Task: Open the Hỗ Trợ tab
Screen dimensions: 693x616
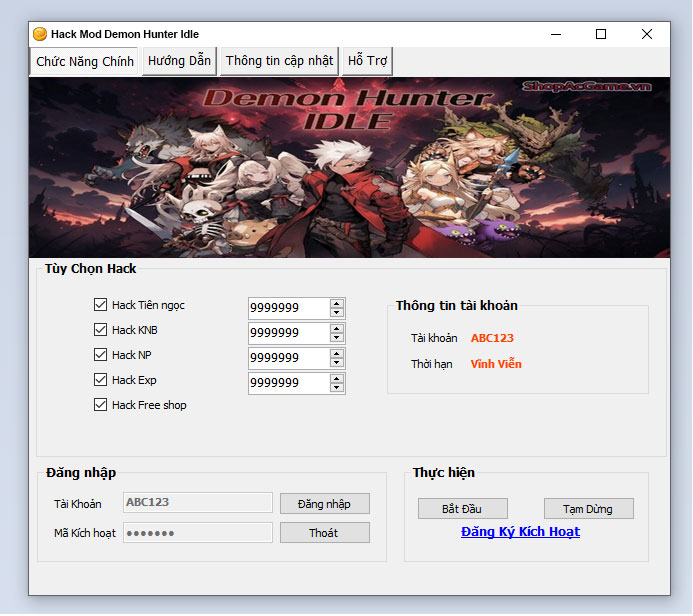Action: pyautogui.click(x=367, y=61)
